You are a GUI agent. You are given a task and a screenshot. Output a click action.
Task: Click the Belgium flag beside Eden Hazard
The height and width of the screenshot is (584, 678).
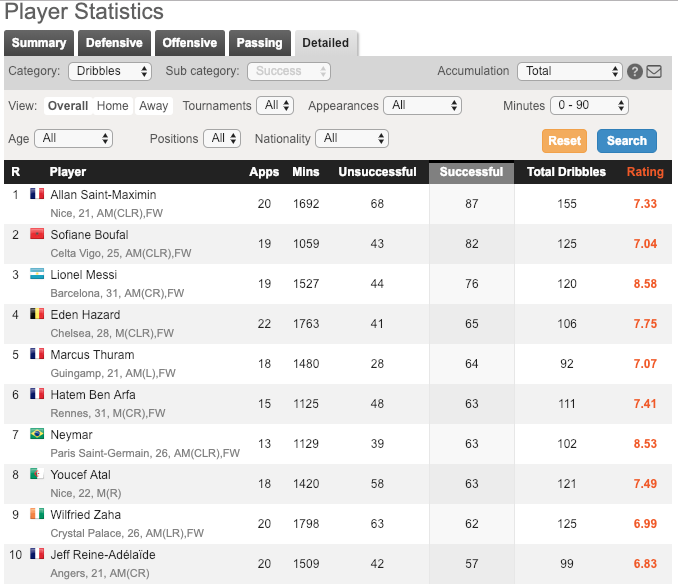tap(38, 314)
